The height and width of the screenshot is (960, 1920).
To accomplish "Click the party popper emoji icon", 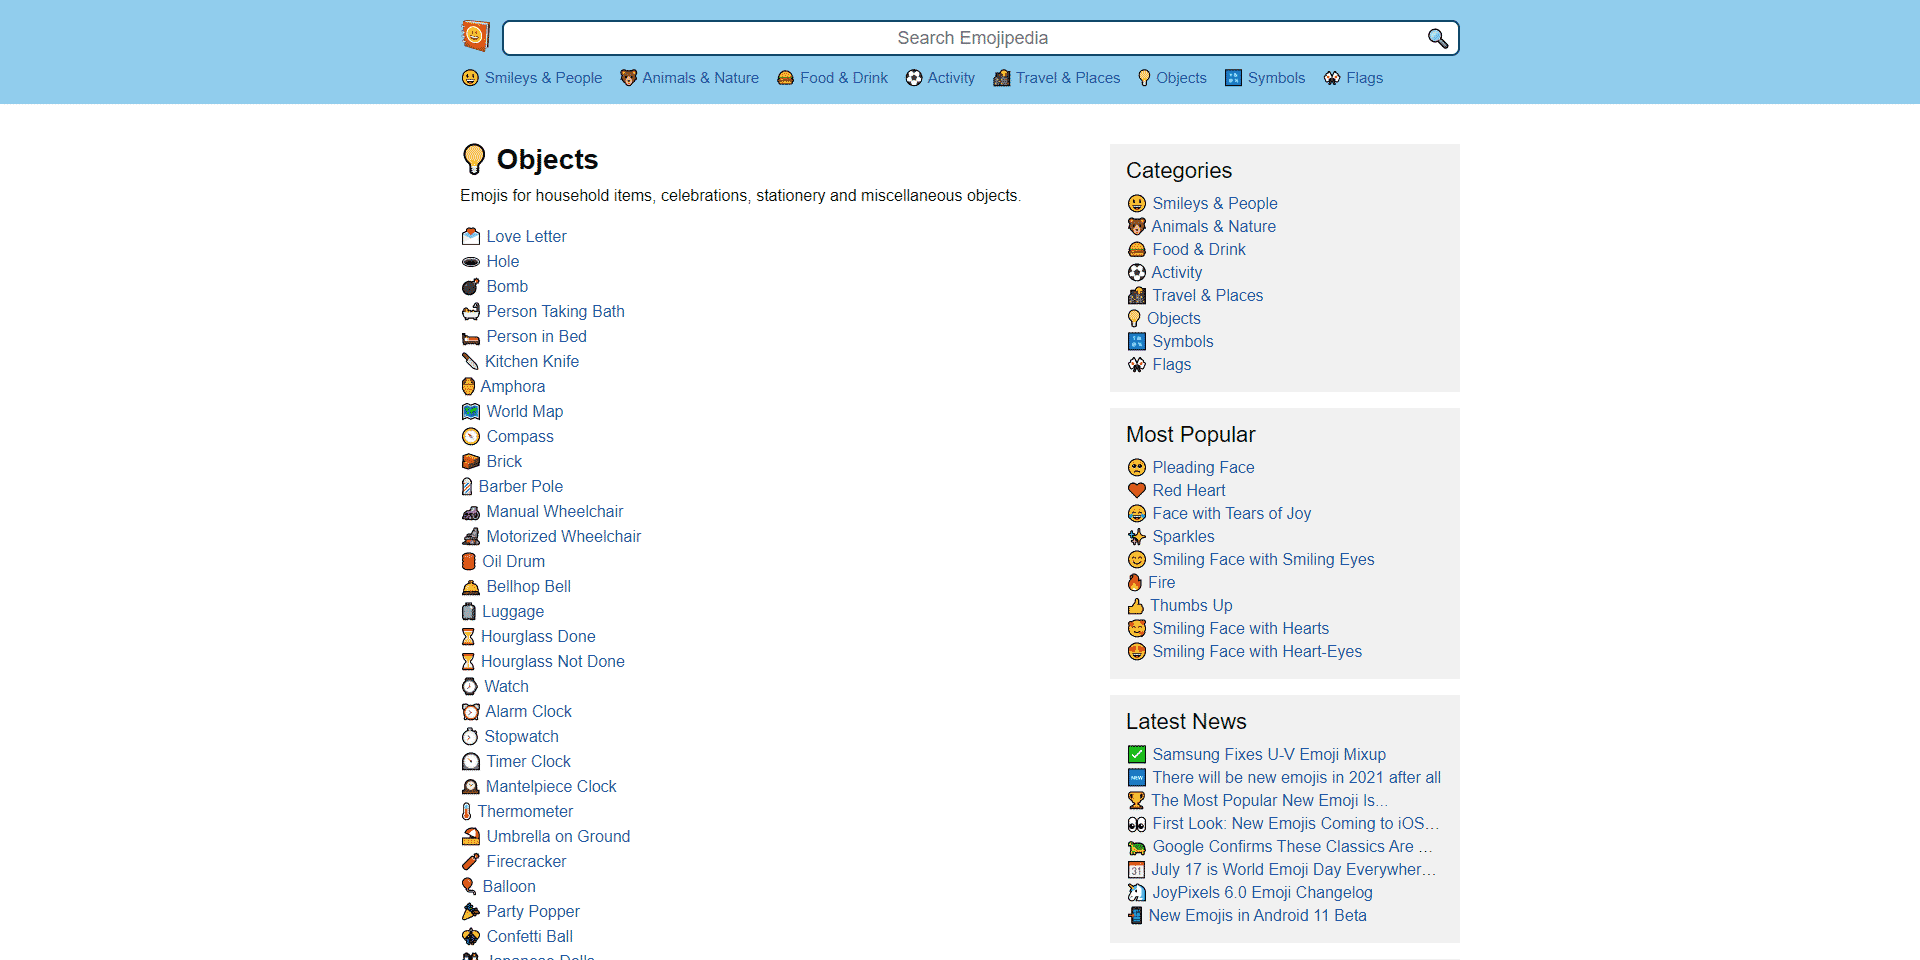I will (x=471, y=912).
